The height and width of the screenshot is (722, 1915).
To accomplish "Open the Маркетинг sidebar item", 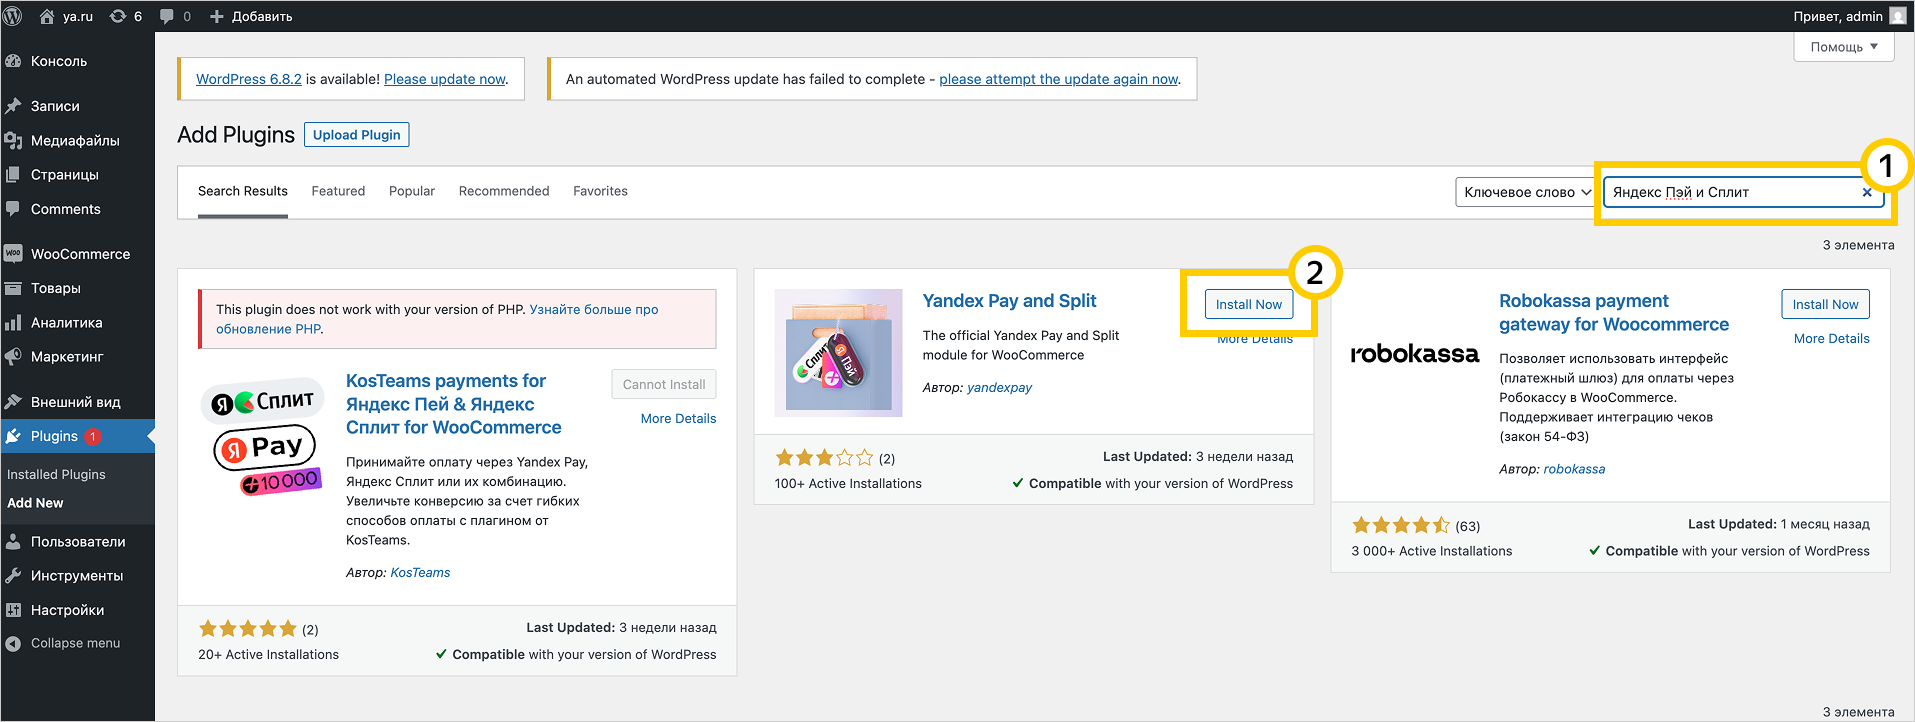I will 67,357.
